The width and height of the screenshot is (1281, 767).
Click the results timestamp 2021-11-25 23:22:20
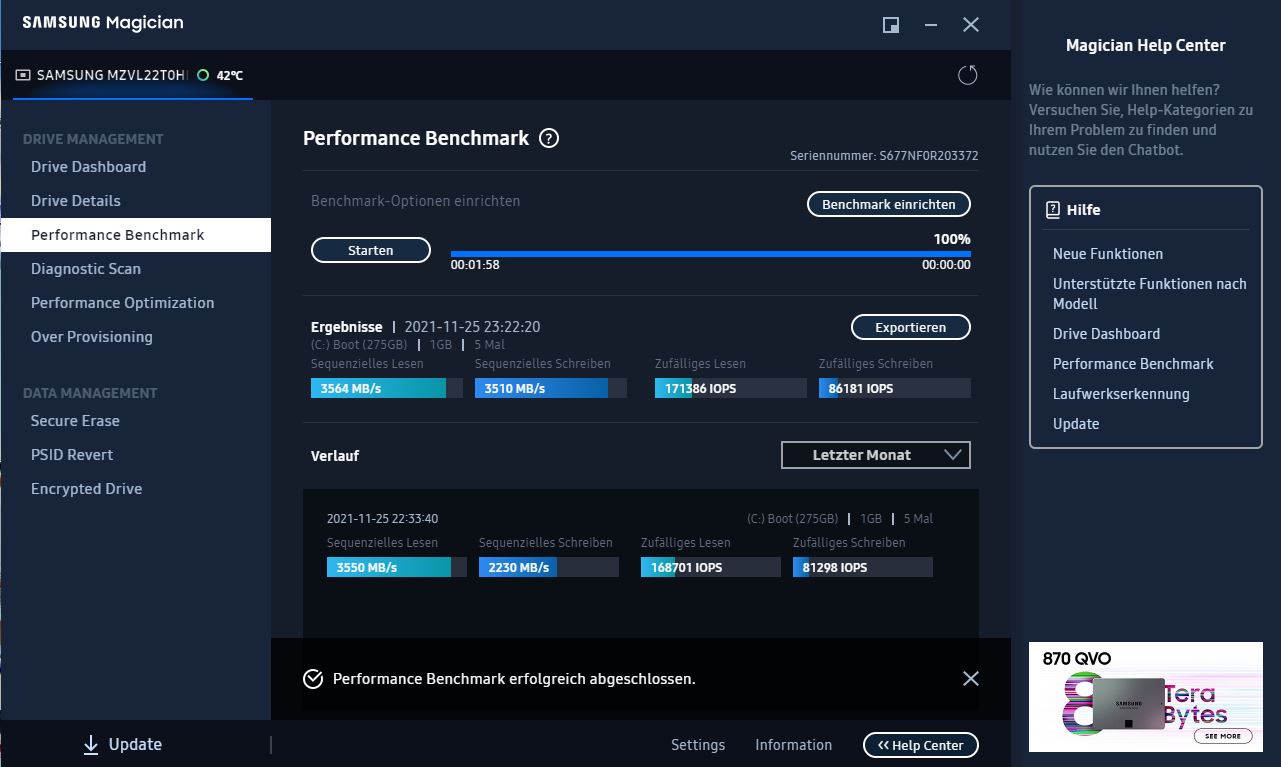[x=472, y=327]
